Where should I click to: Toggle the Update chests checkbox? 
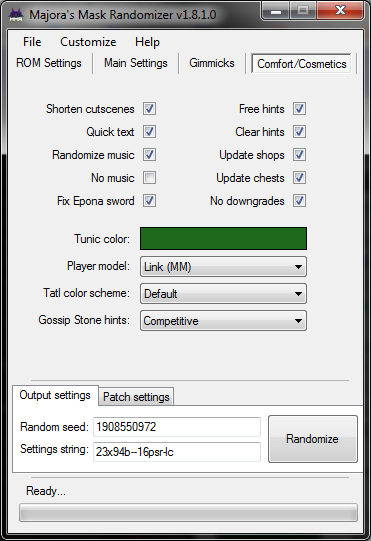tap(299, 178)
